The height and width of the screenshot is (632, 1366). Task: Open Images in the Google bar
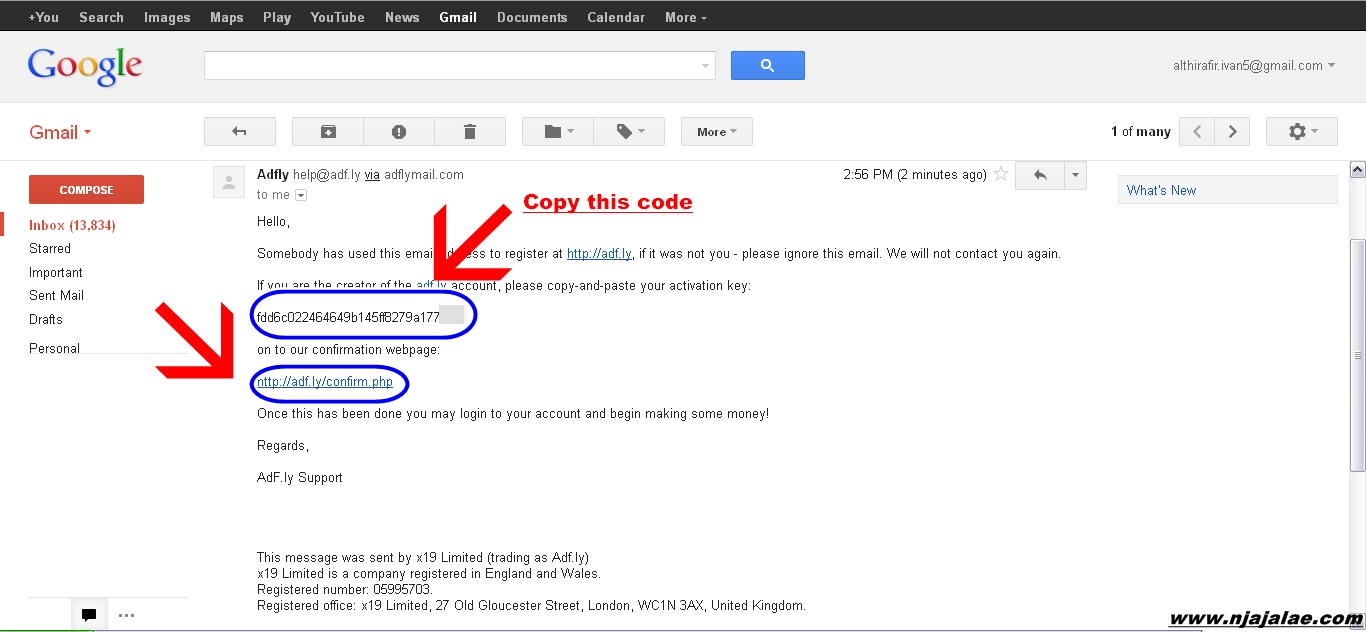click(167, 17)
